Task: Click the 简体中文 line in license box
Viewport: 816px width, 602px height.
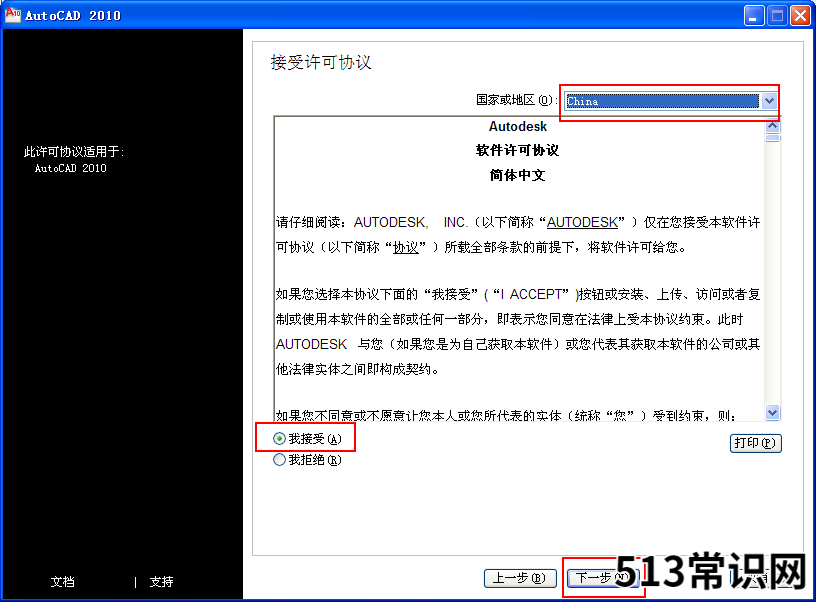Action: (517, 175)
